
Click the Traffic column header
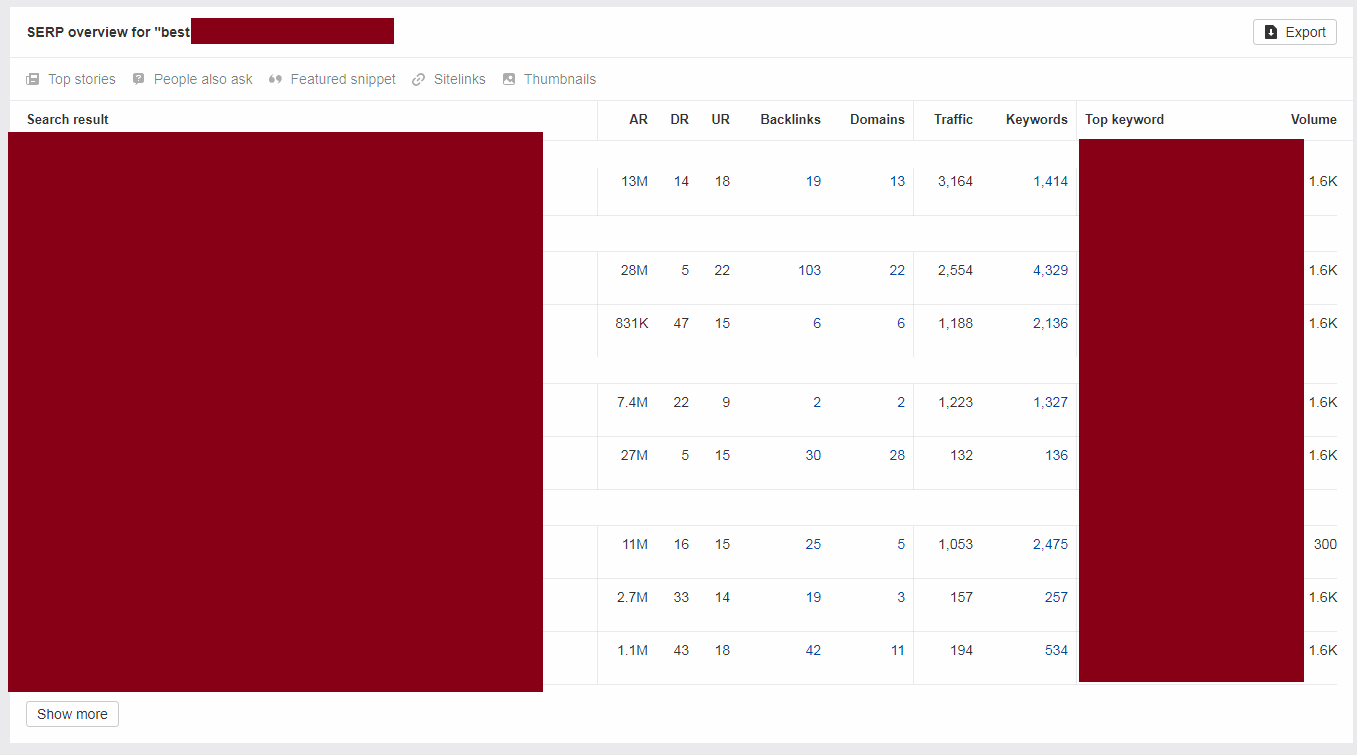pyautogui.click(x=953, y=119)
